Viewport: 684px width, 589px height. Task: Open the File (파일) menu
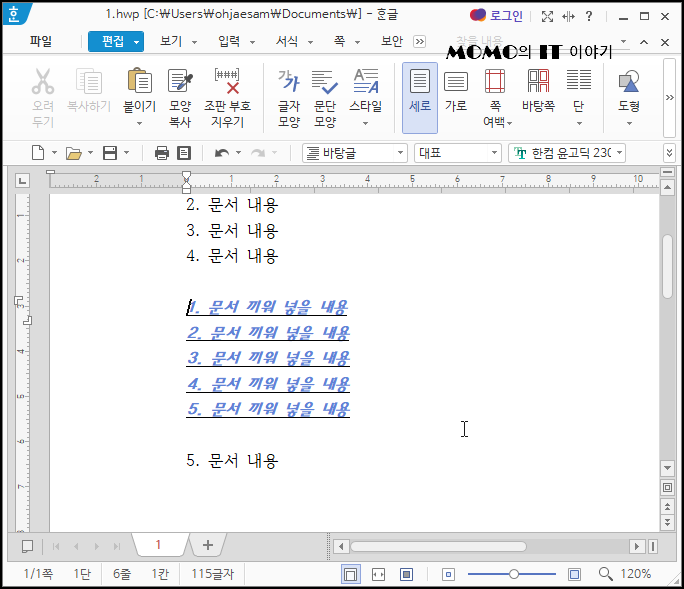41,41
